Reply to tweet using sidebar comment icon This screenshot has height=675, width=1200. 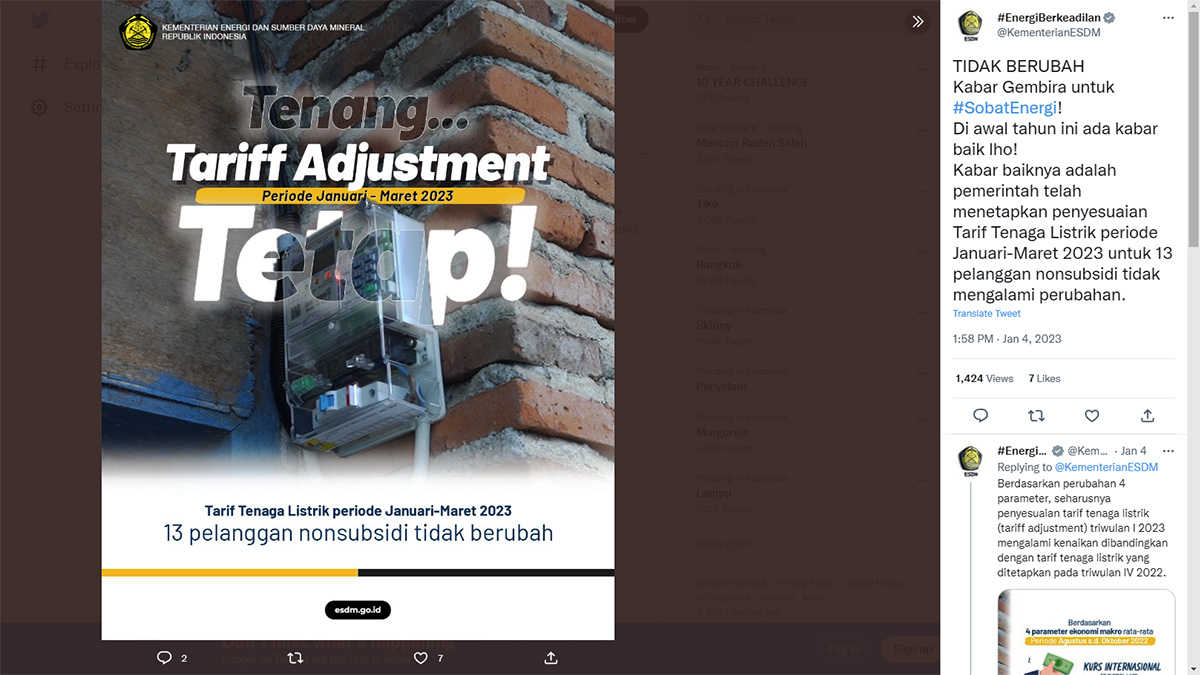tap(980, 415)
